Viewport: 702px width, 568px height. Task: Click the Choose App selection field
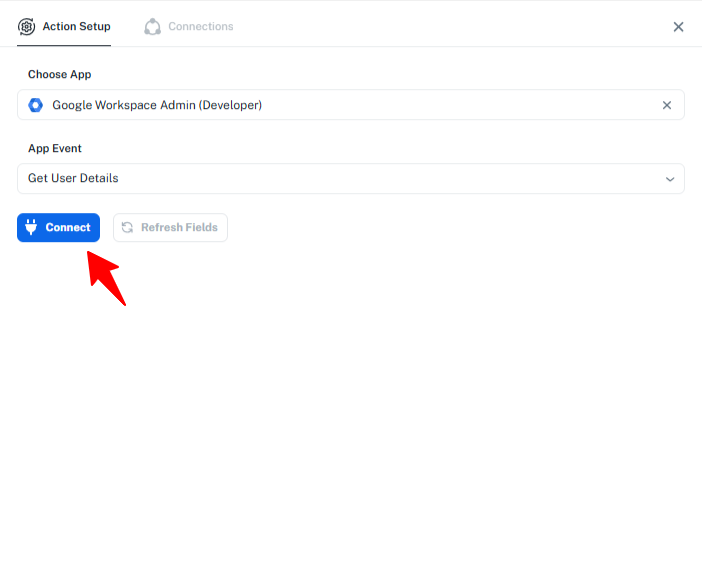(400, 105)
